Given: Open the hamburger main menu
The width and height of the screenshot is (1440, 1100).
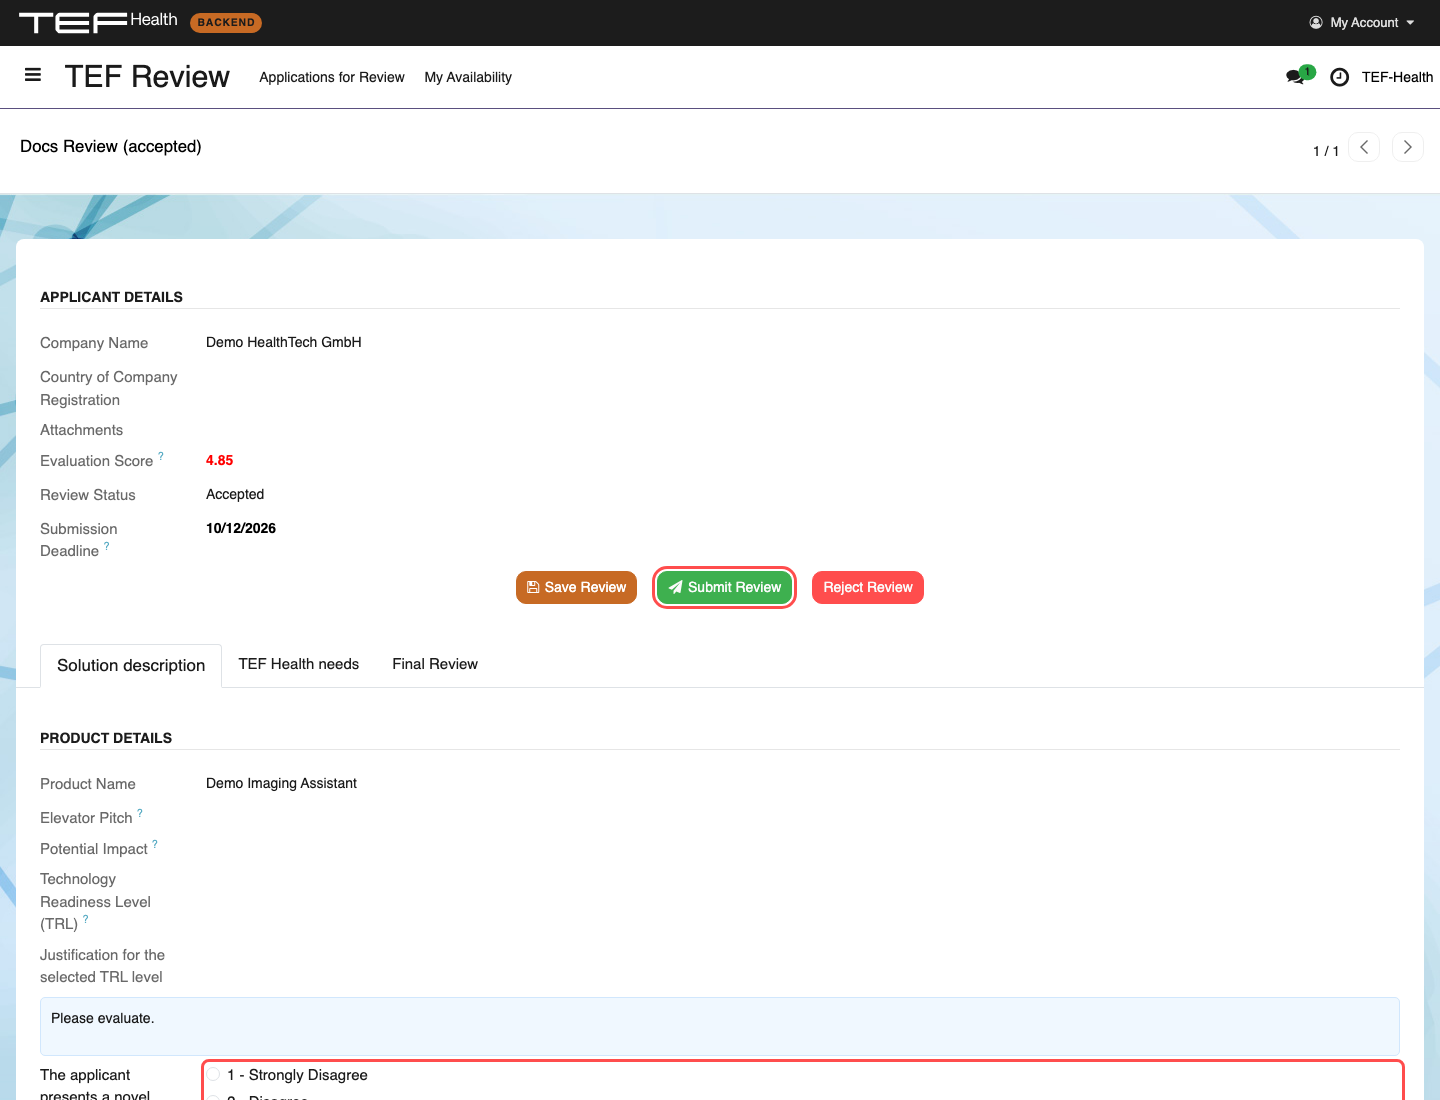Looking at the screenshot, I should pyautogui.click(x=33, y=75).
